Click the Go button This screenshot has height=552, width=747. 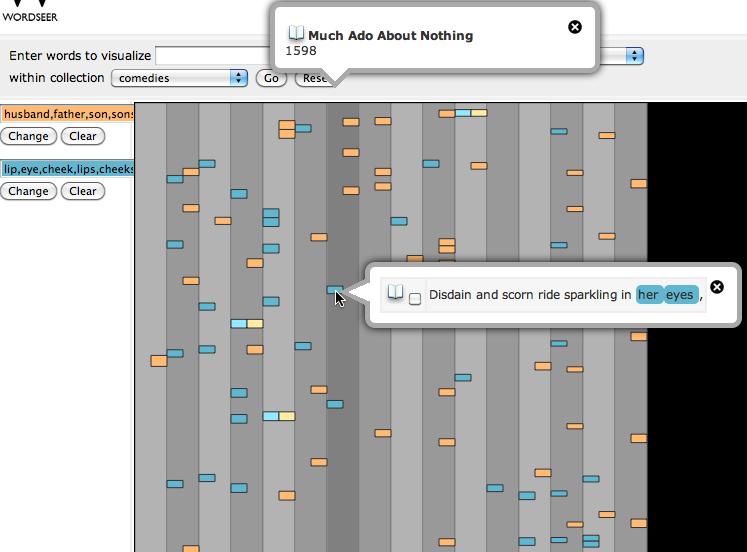271,78
